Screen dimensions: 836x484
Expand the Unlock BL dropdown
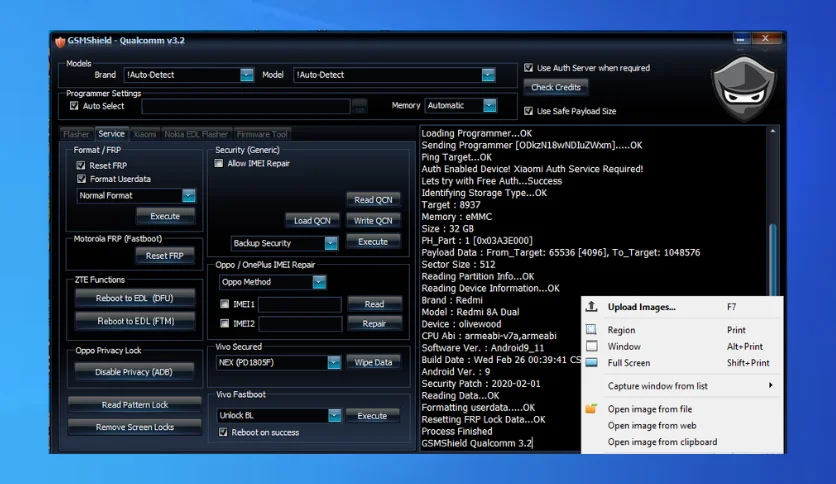(334, 415)
